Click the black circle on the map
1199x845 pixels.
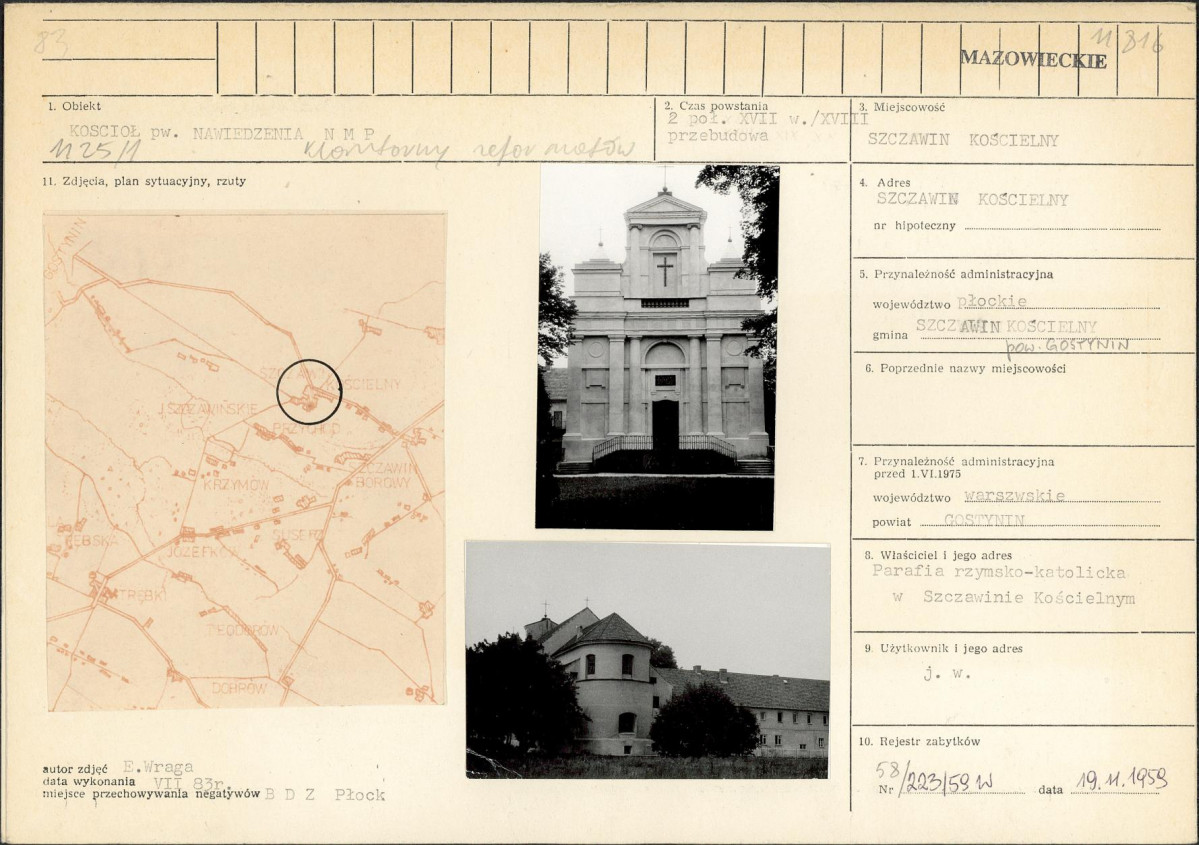click(309, 391)
